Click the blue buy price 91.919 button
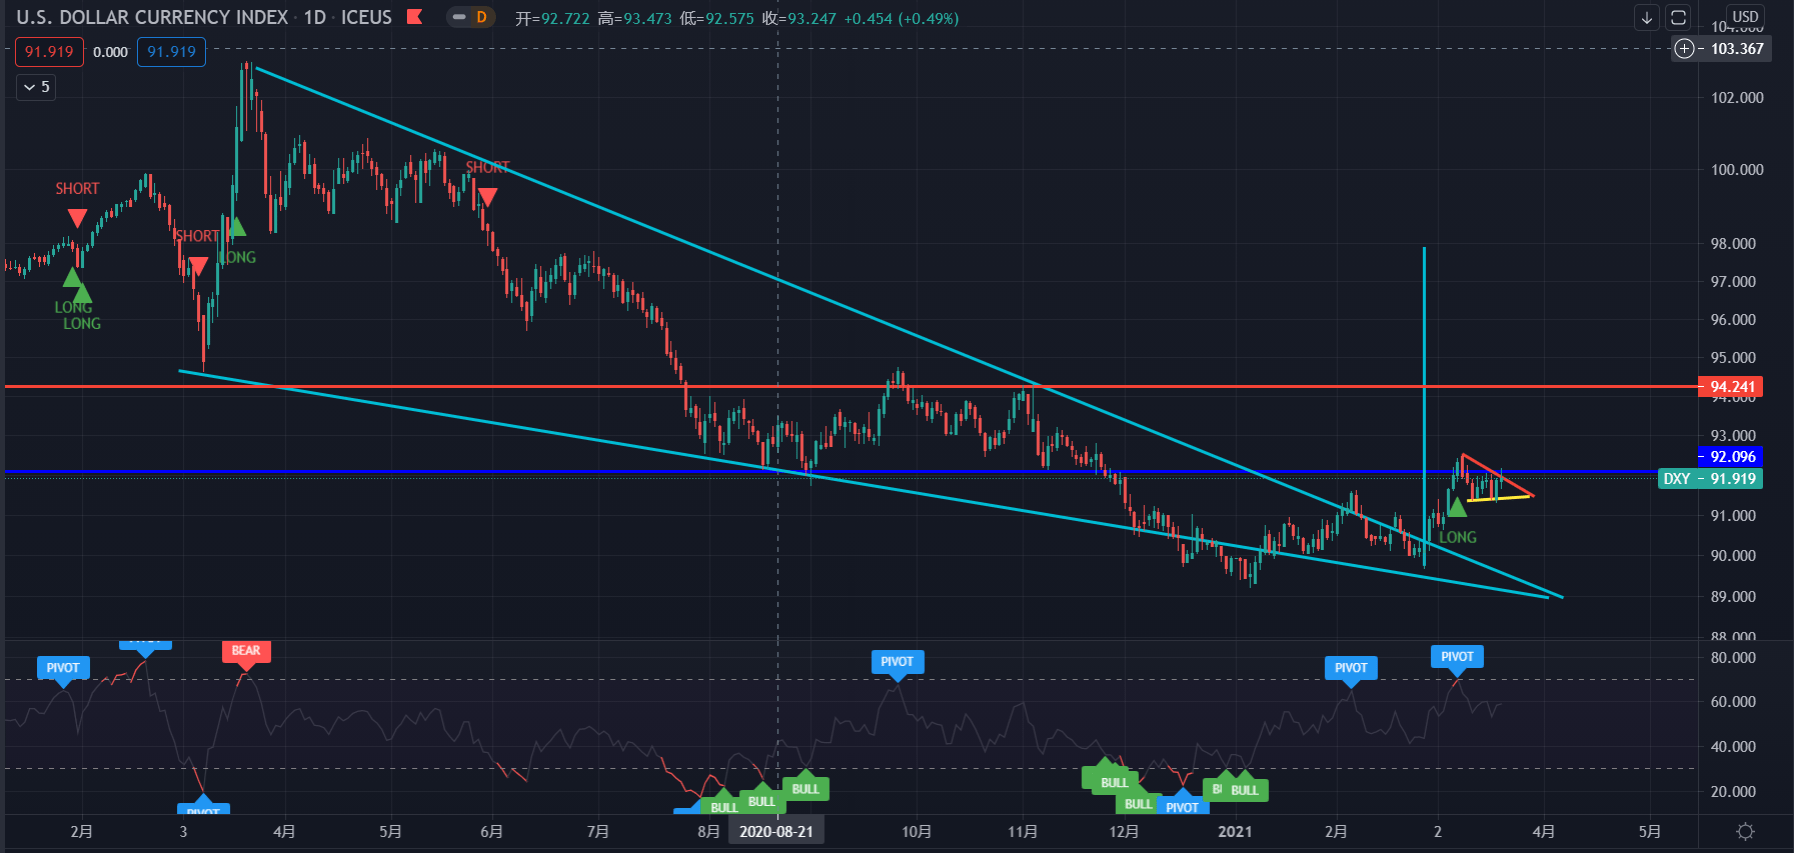The width and height of the screenshot is (1794, 853). (171, 52)
